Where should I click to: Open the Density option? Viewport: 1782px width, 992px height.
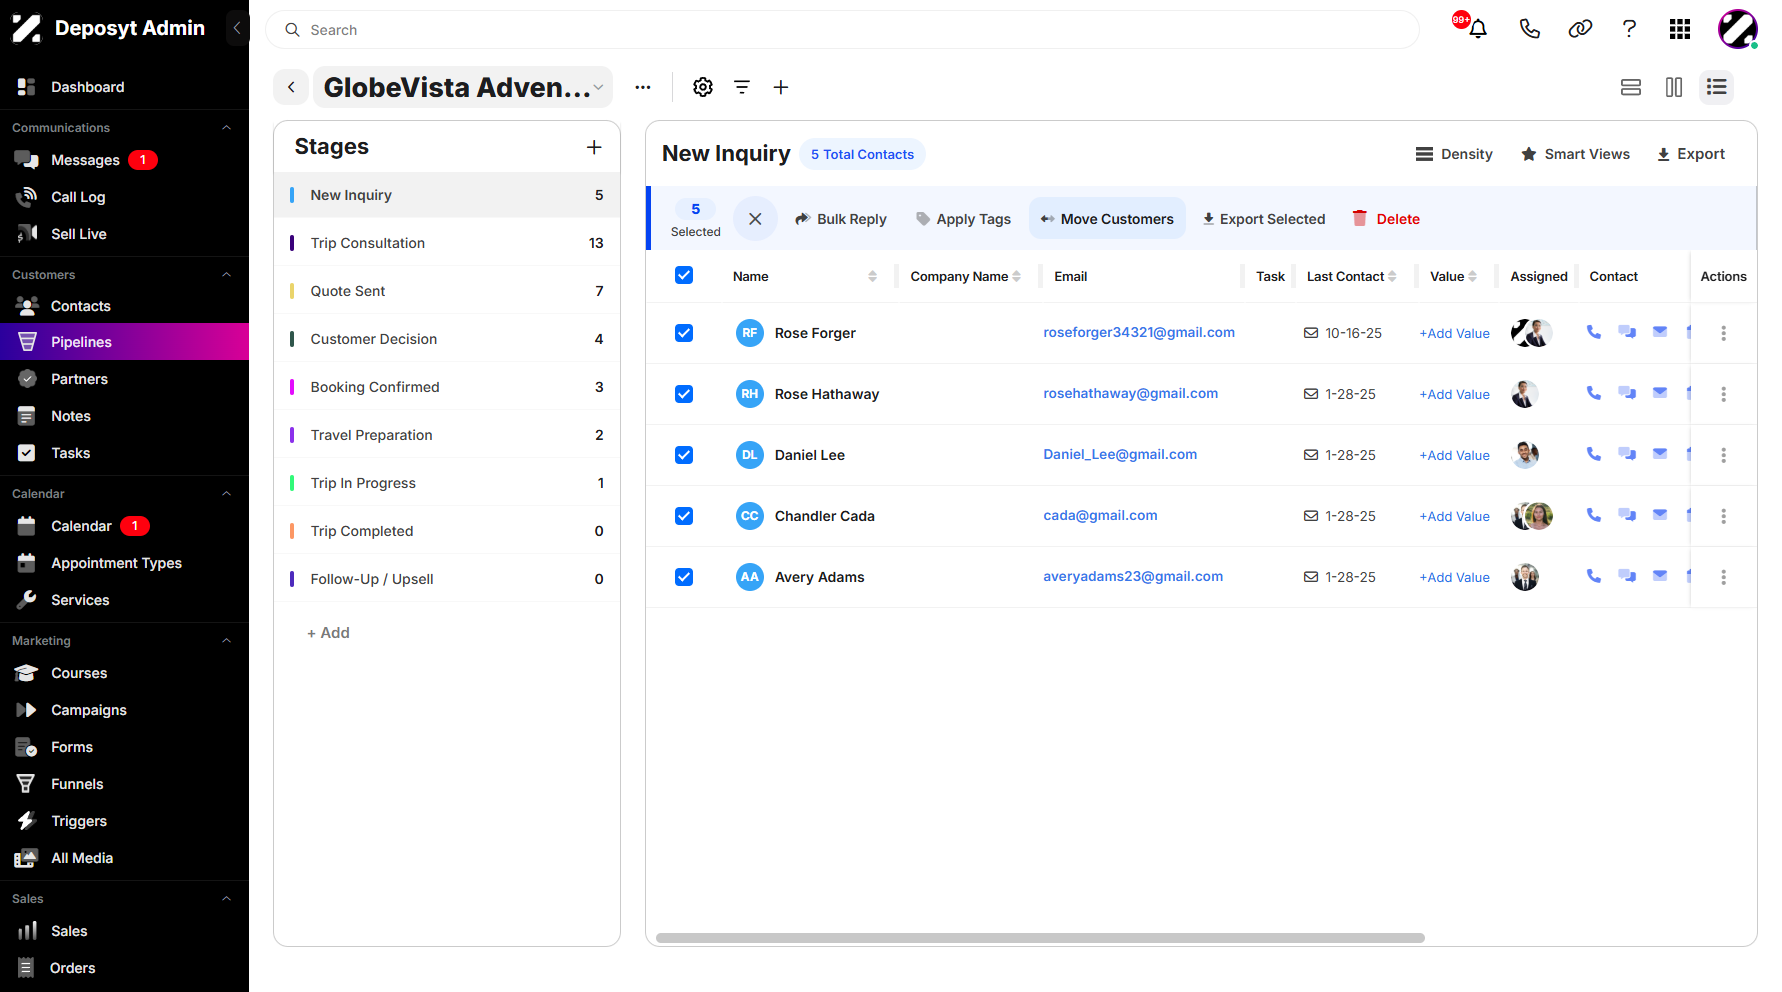click(x=1454, y=154)
